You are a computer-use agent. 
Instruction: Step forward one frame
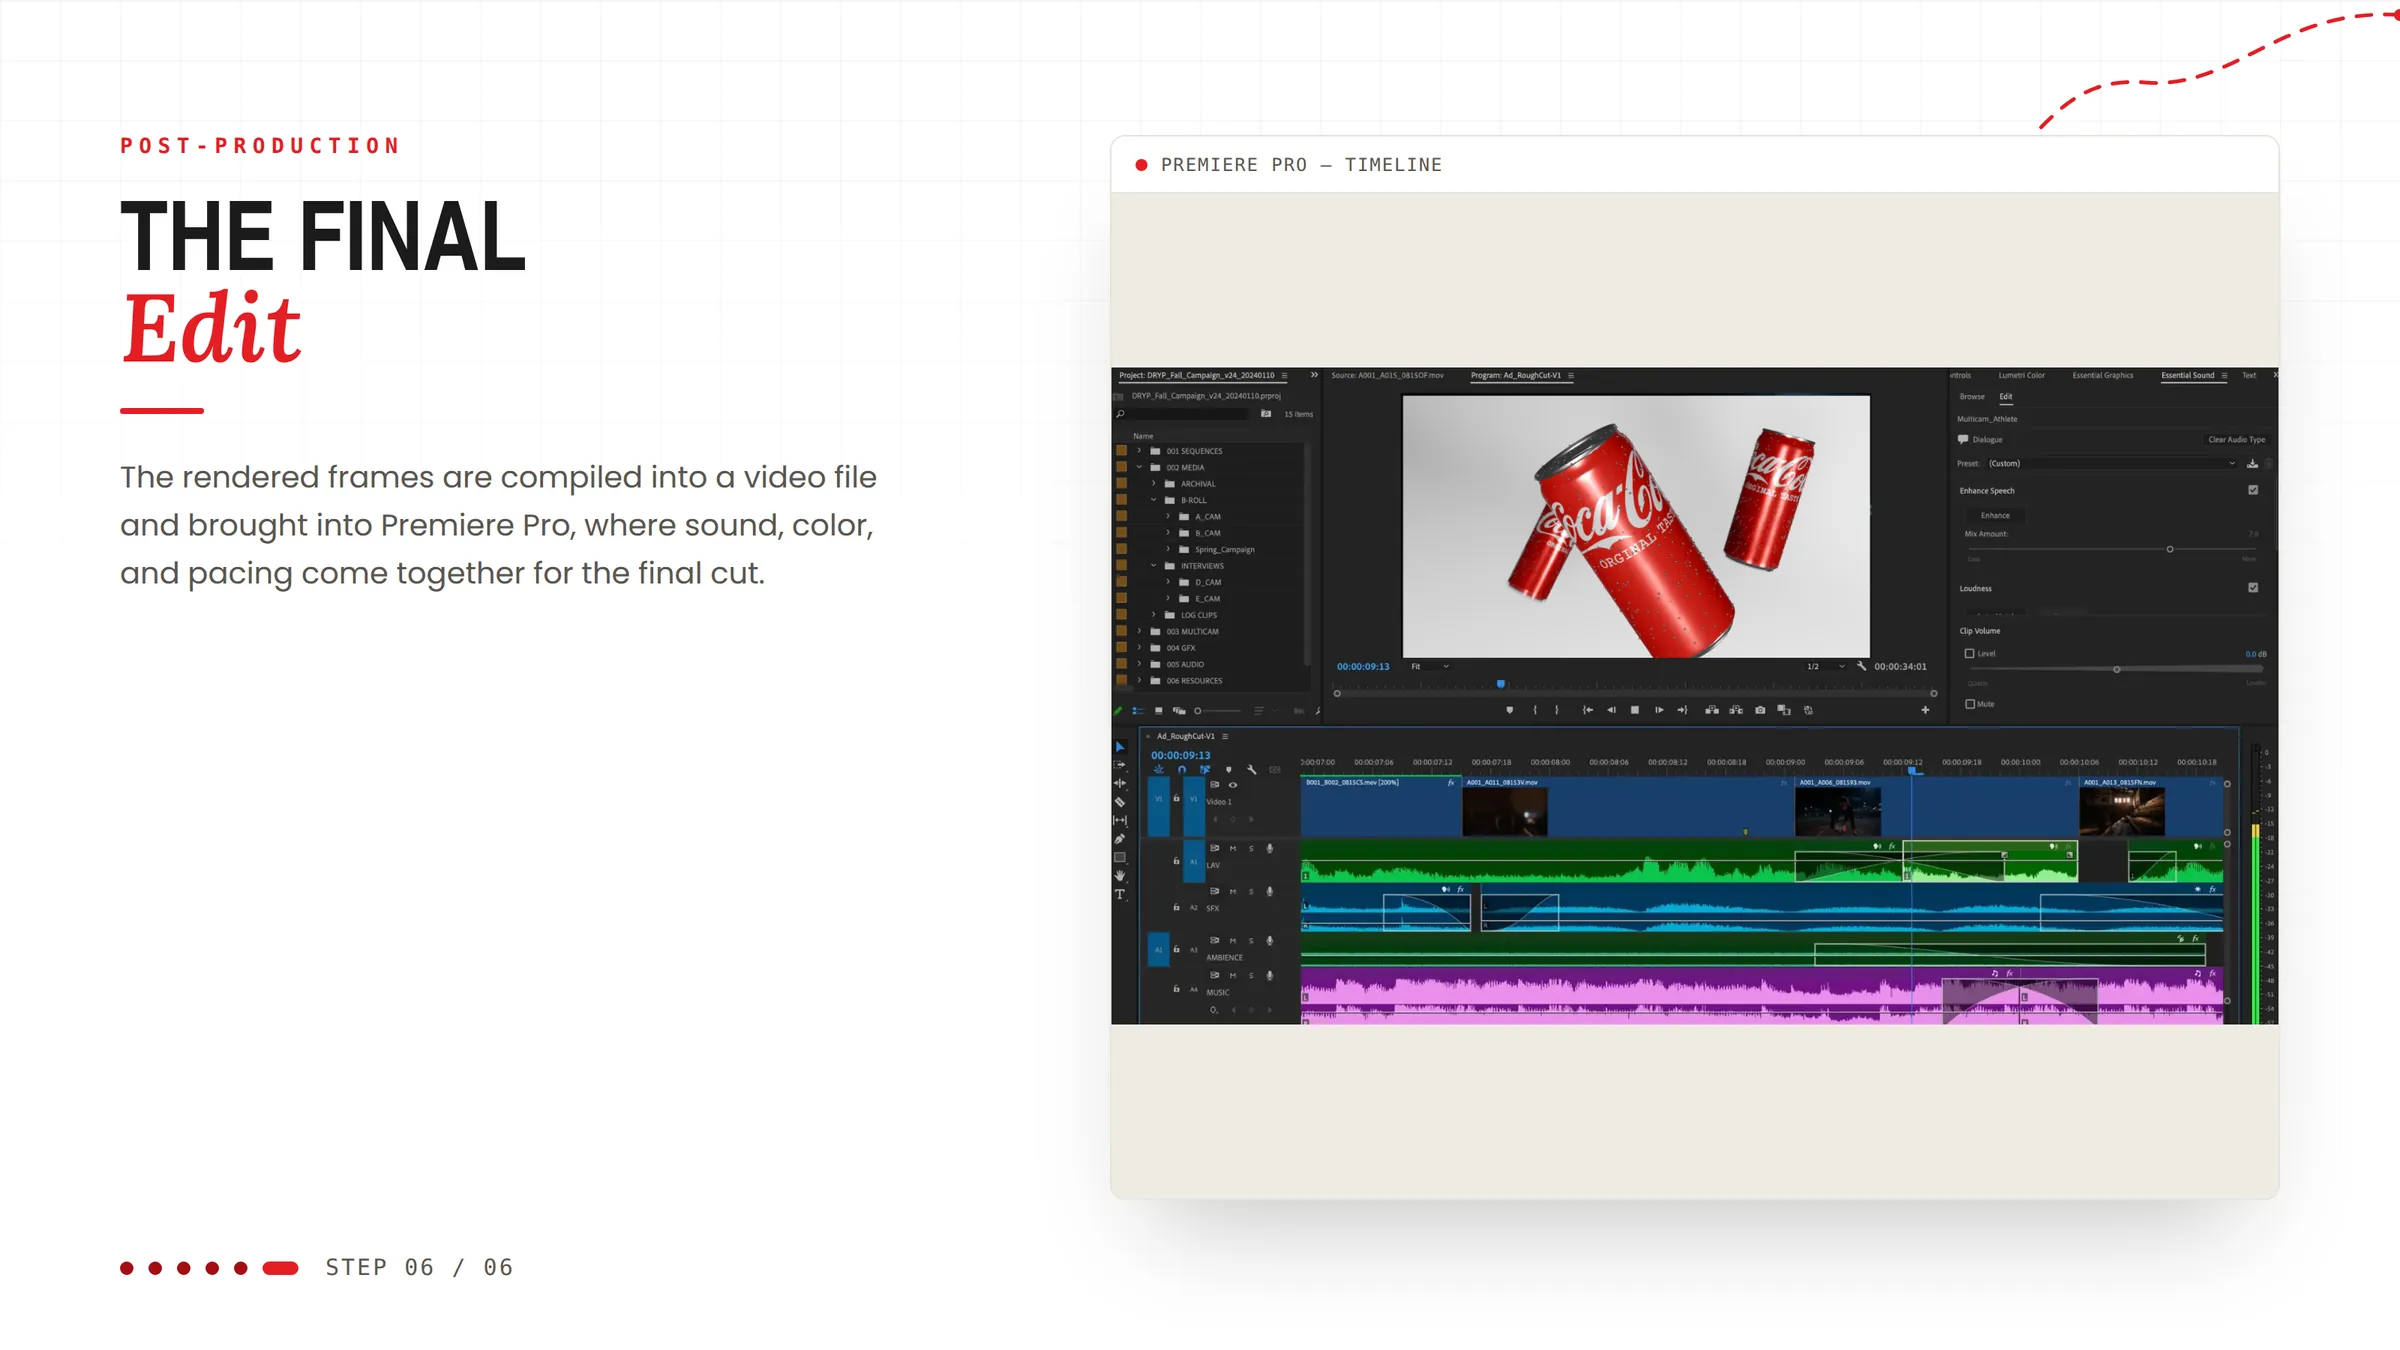(x=1659, y=710)
